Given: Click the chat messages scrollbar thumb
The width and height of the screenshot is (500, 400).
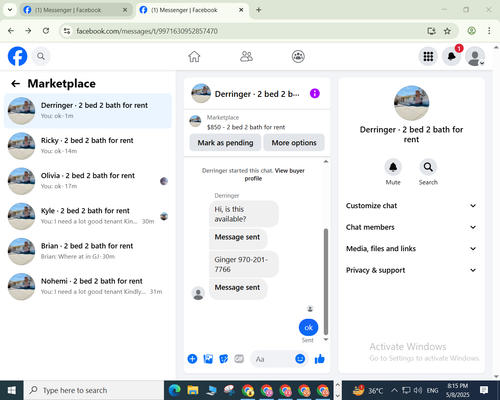Looking at the screenshot, I should pos(326,282).
